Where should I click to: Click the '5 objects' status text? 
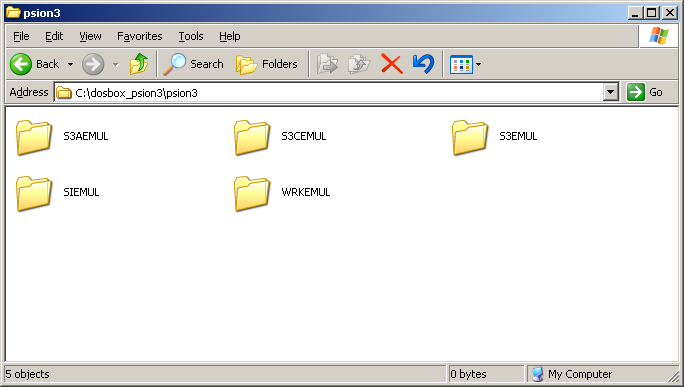27,374
